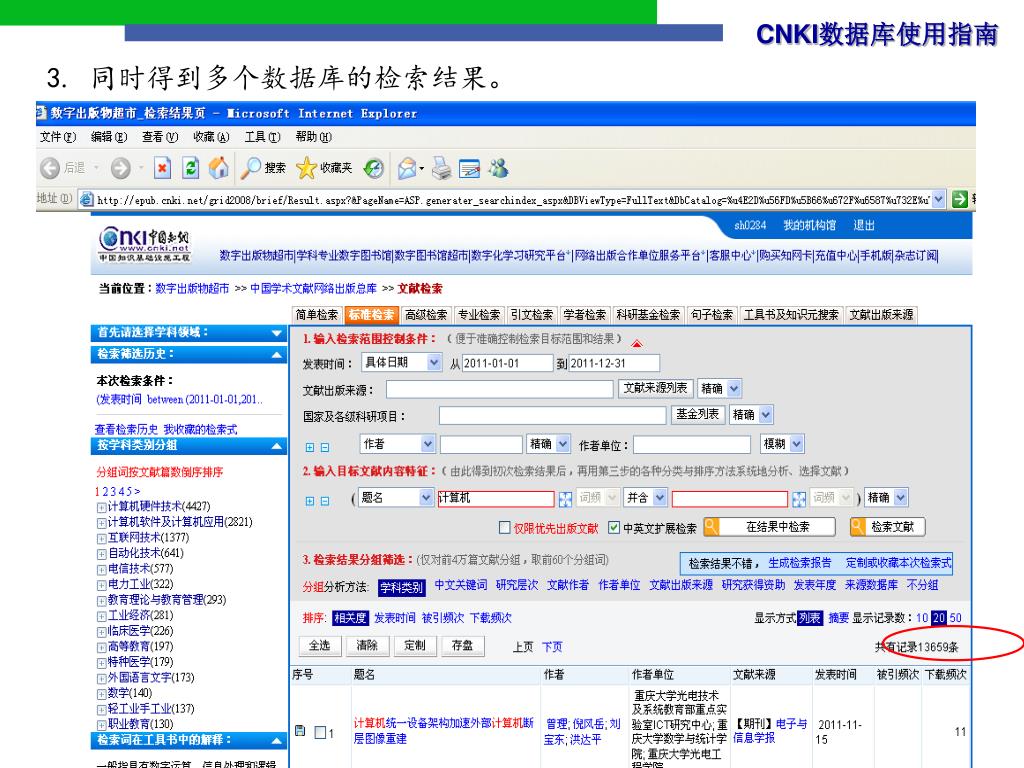Viewport: 1024px width, 768px height.
Task: Open the 工具(T) menu
Action: tap(263, 136)
